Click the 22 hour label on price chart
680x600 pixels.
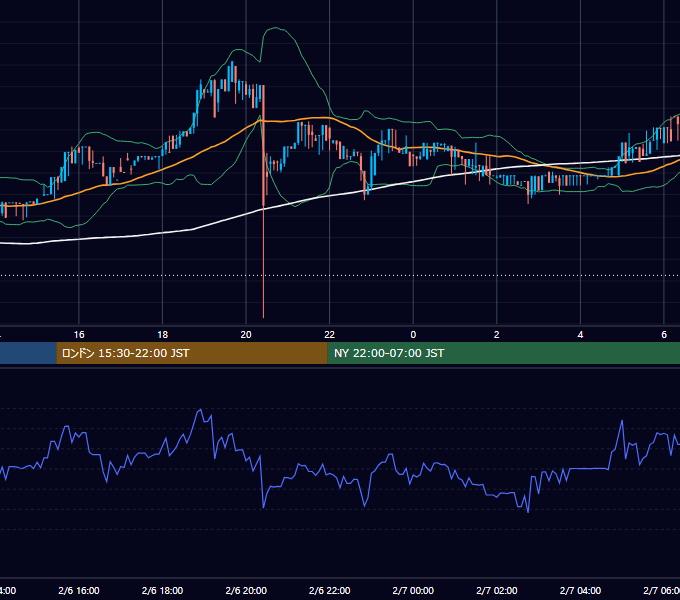pyautogui.click(x=330, y=335)
